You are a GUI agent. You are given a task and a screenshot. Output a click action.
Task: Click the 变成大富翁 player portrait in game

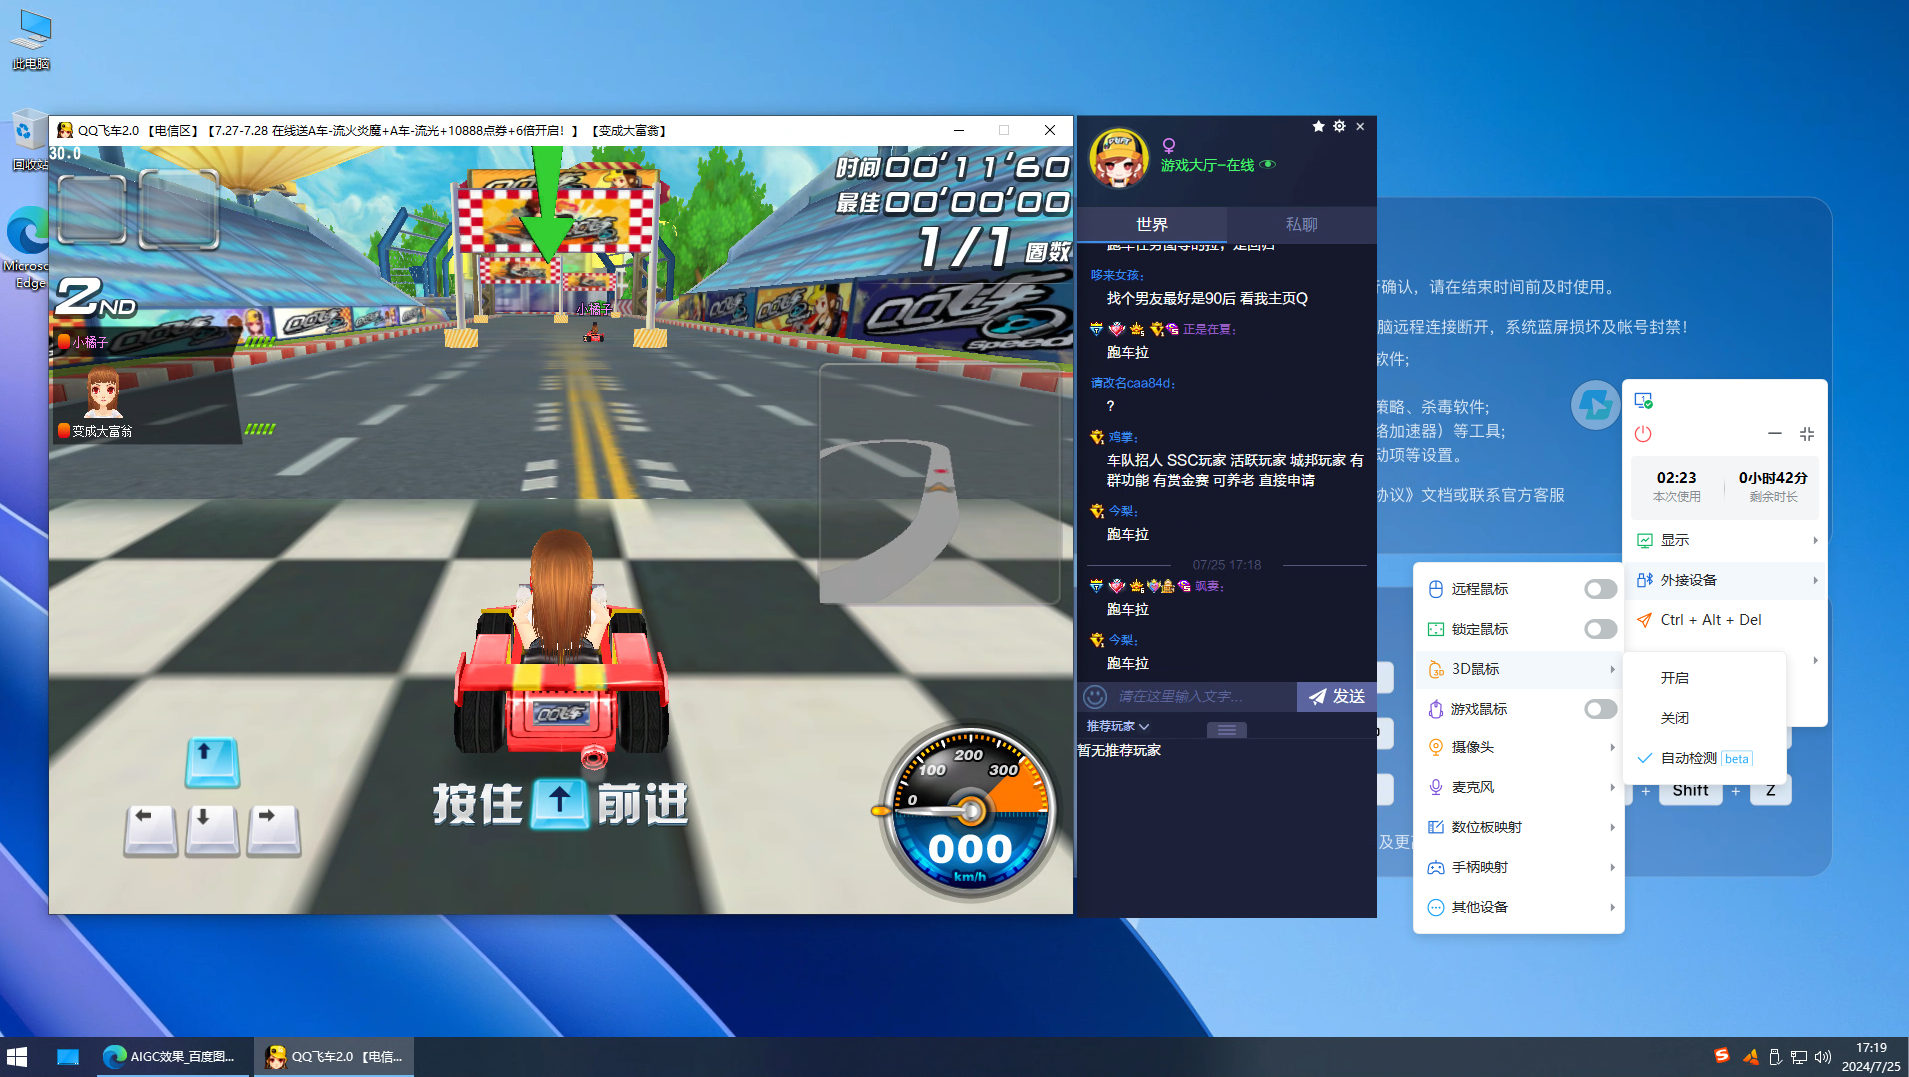click(x=103, y=392)
